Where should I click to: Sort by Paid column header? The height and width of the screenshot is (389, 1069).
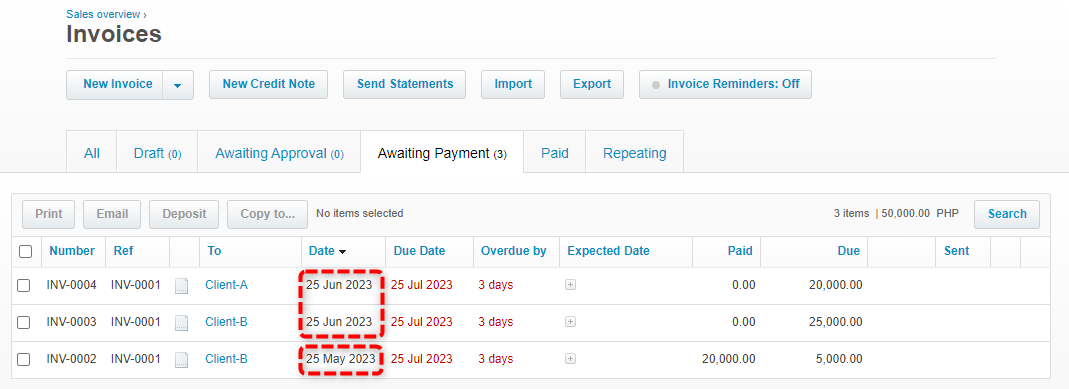point(740,251)
